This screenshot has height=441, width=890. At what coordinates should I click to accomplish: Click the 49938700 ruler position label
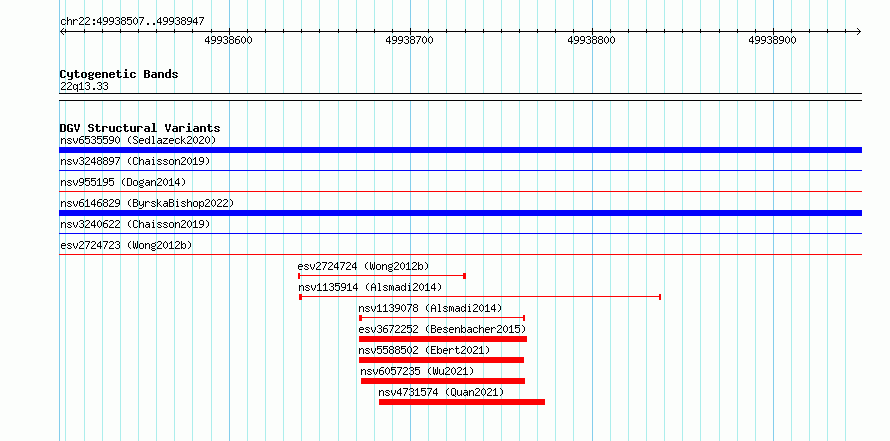[x=409, y=40]
